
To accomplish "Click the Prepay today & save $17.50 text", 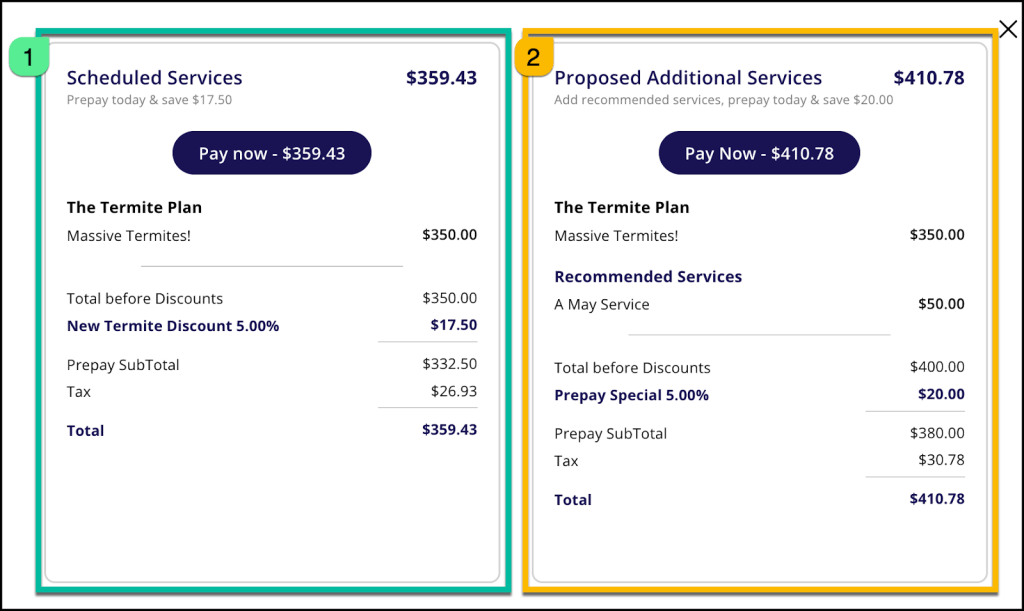I will click(x=149, y=100).
